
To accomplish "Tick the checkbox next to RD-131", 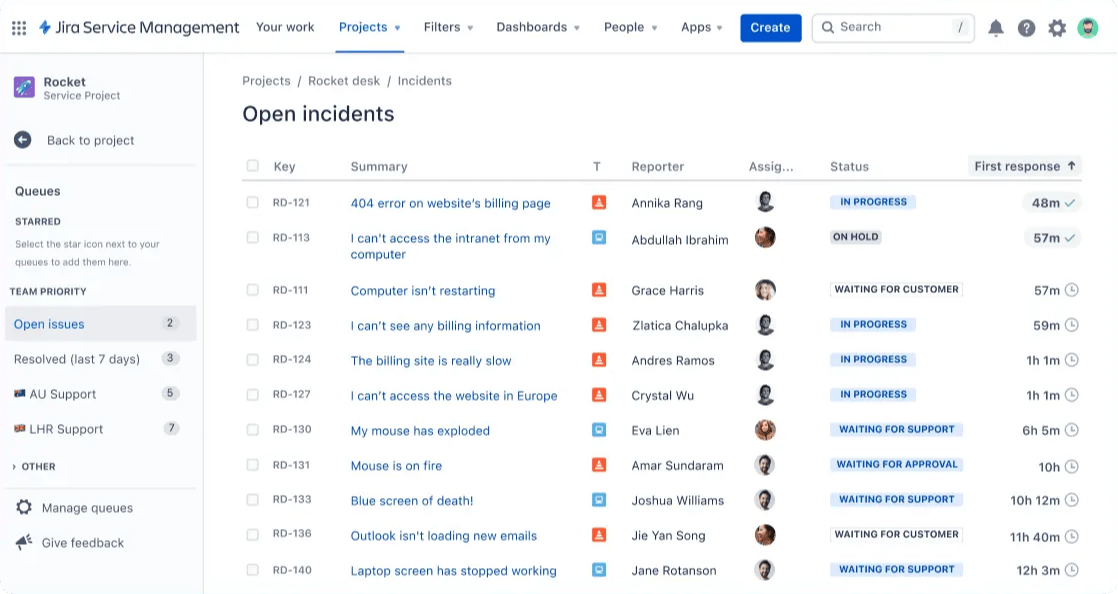I will 252,465.
